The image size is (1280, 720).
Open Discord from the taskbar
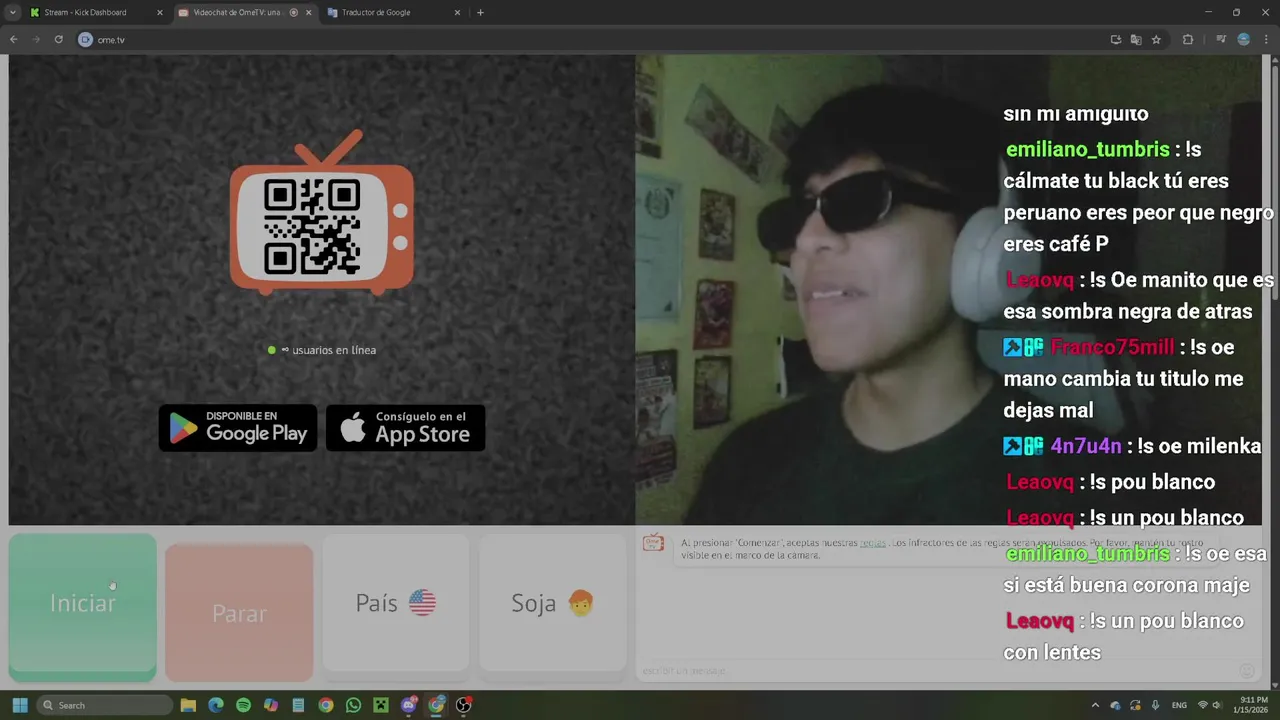point(409,705)
